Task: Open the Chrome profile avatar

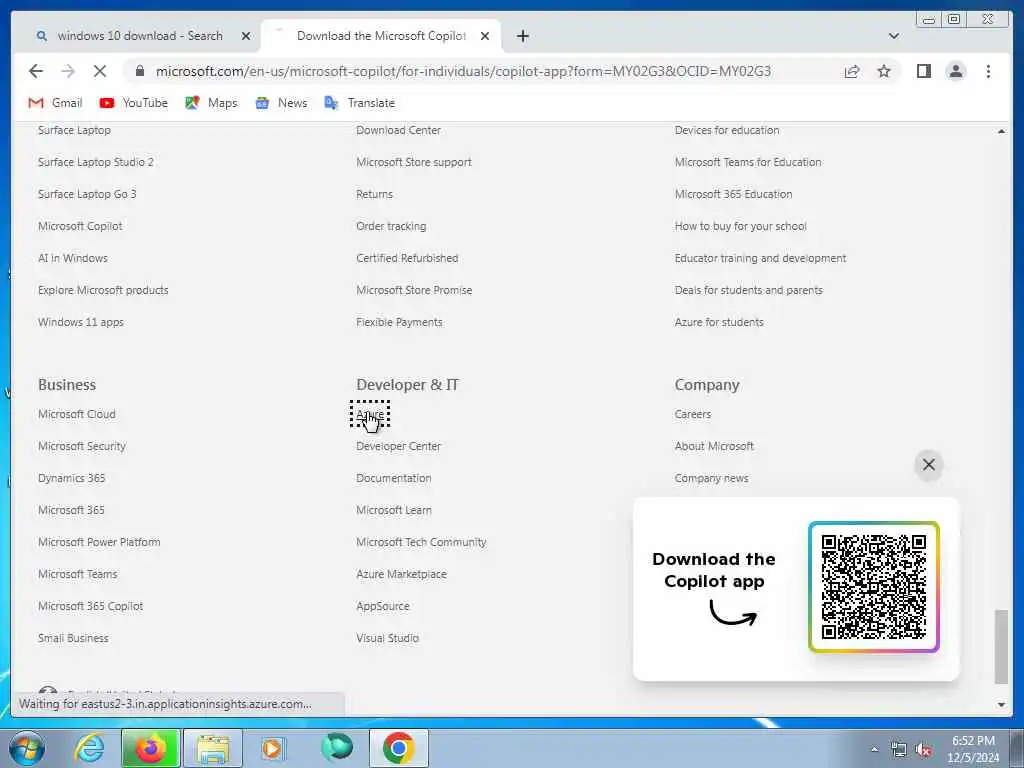Action: [x=955, y=71]
